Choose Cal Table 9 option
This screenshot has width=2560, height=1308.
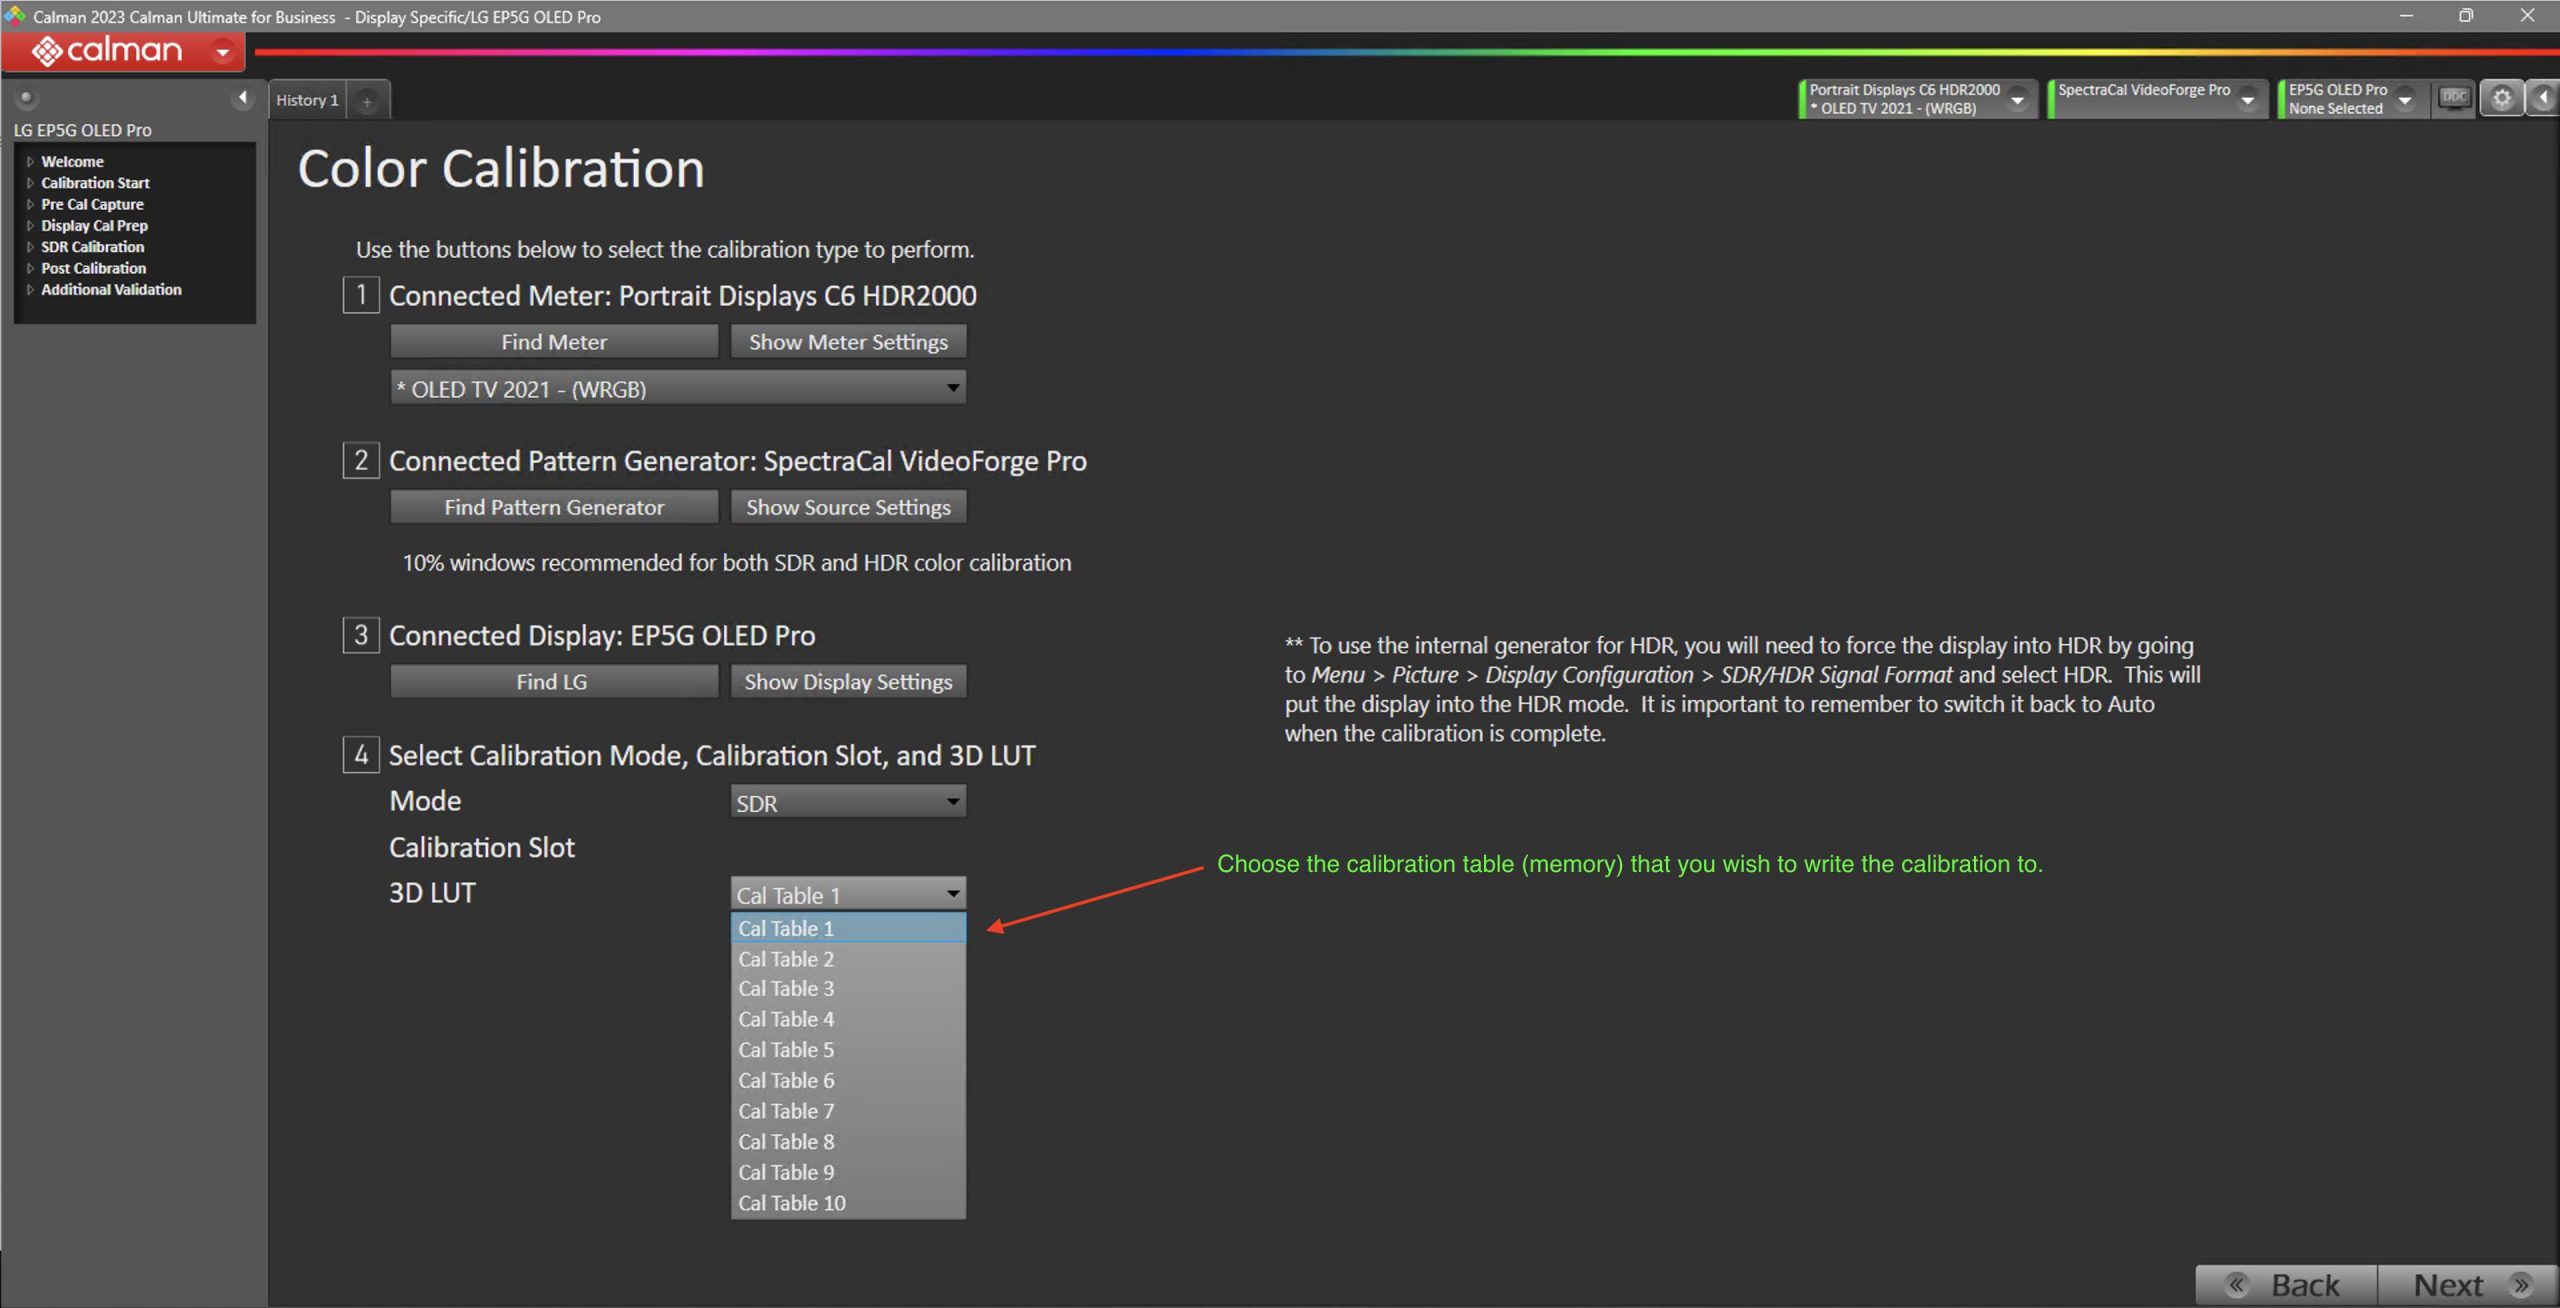[848, 1172]
